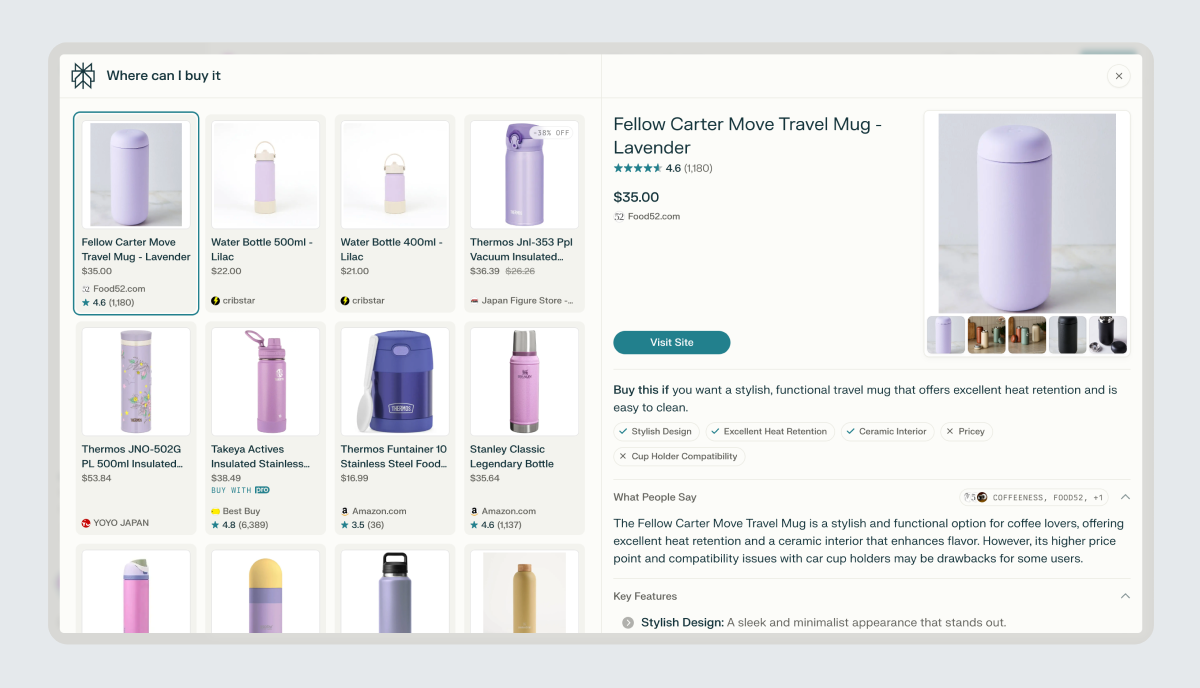The width and height of the screenshot is (1200, 688).
Task: Click the Amazon icon under Thermos Funtainer
Action: (x=345, y=511)
